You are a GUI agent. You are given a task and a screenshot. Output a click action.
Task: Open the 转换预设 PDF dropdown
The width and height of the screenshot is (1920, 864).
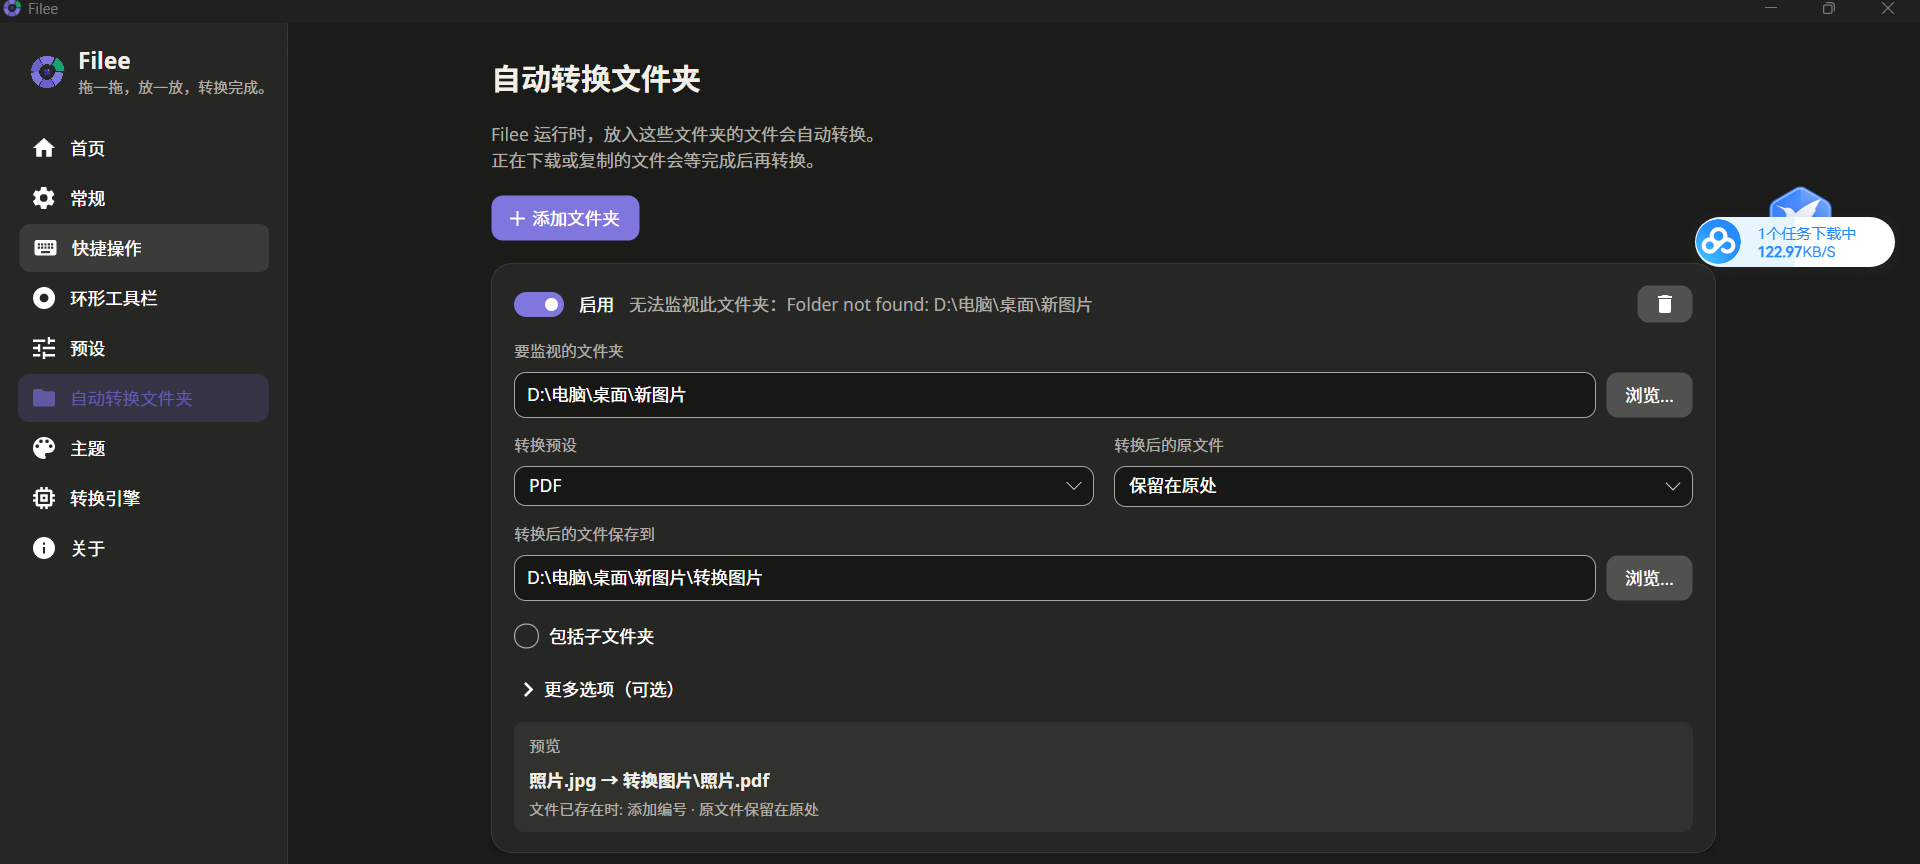coord(803,486)
